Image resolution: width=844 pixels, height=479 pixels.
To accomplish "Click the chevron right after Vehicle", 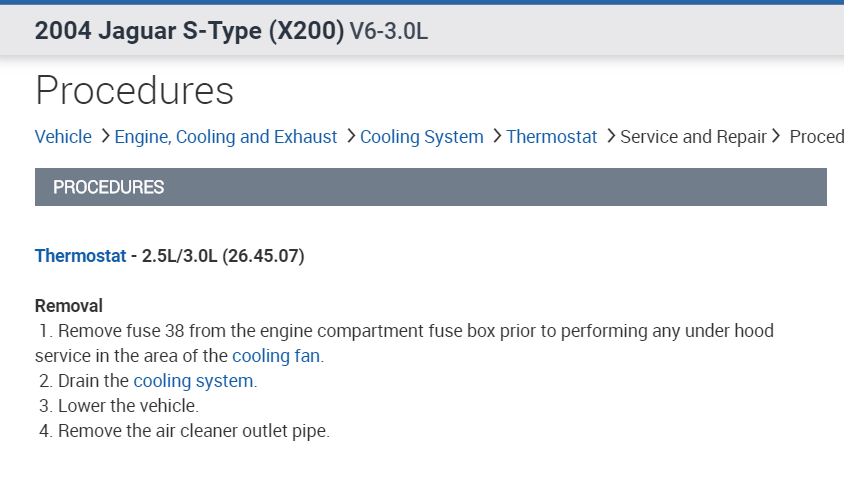I will pos(105,136).
